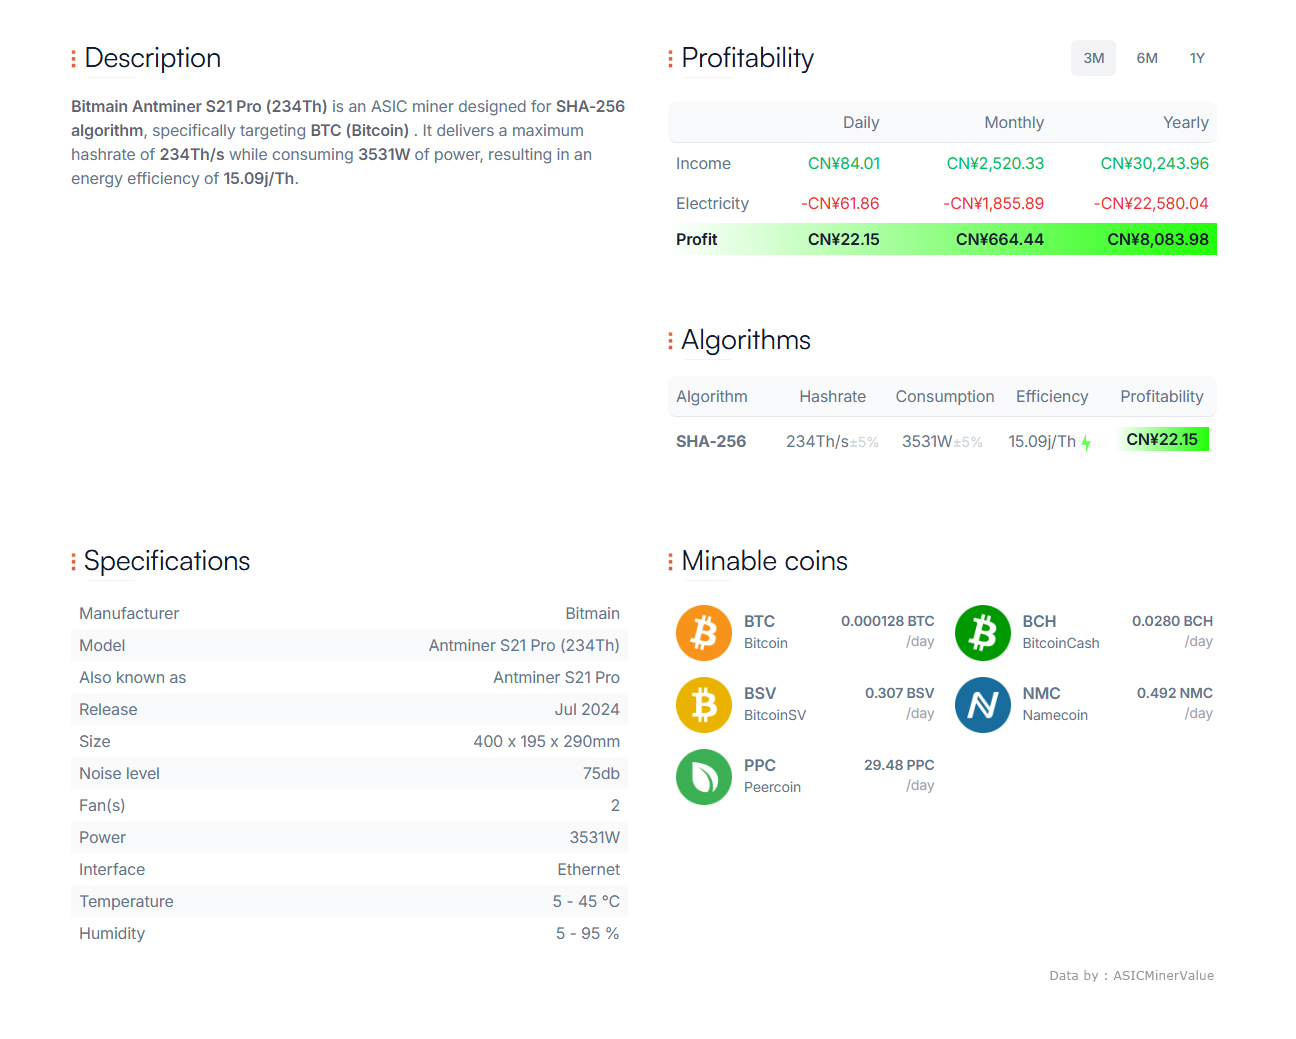
Task: Click the Specifications section heading
Action: point(167,561)
